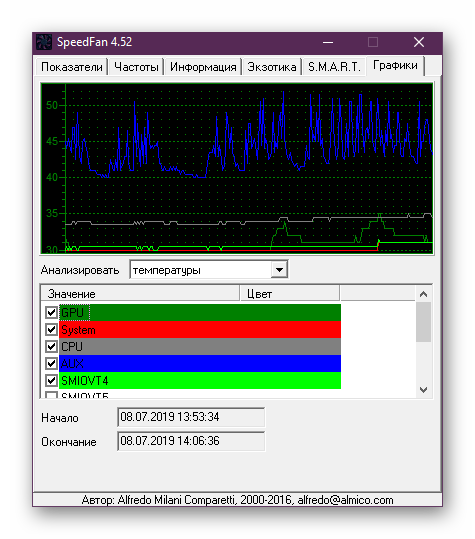Go to the Информация tab
This screenshot has width=475, height=539.
[203, 67]
